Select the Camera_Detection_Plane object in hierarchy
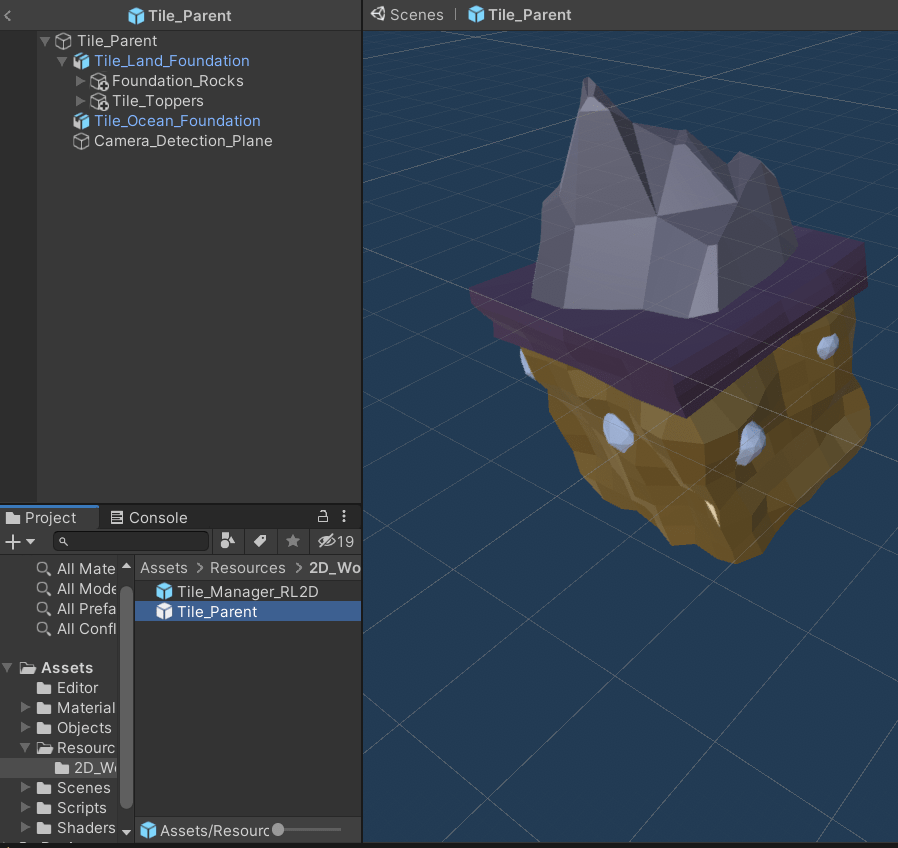 point(182,141)
